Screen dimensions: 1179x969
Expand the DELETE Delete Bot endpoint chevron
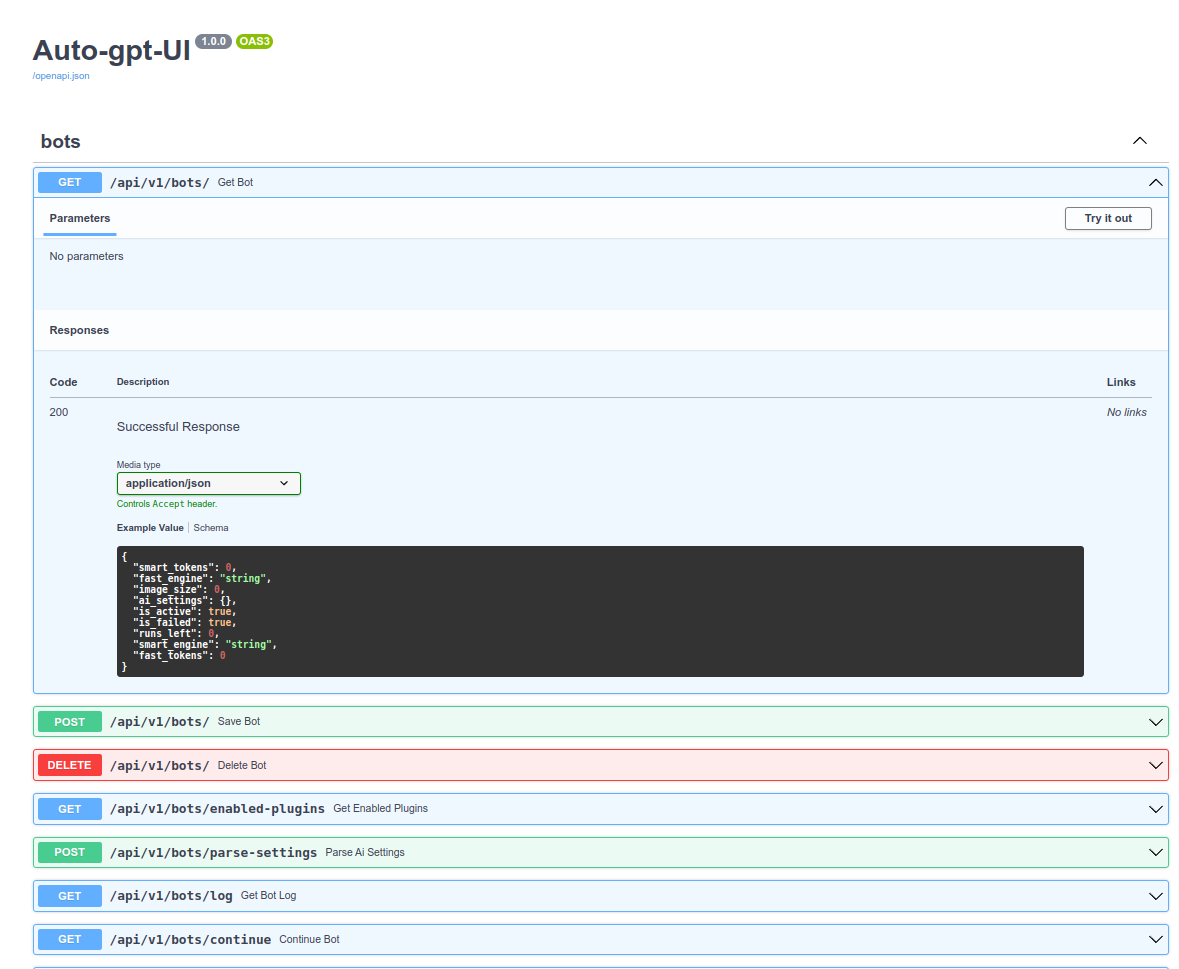1156,765
